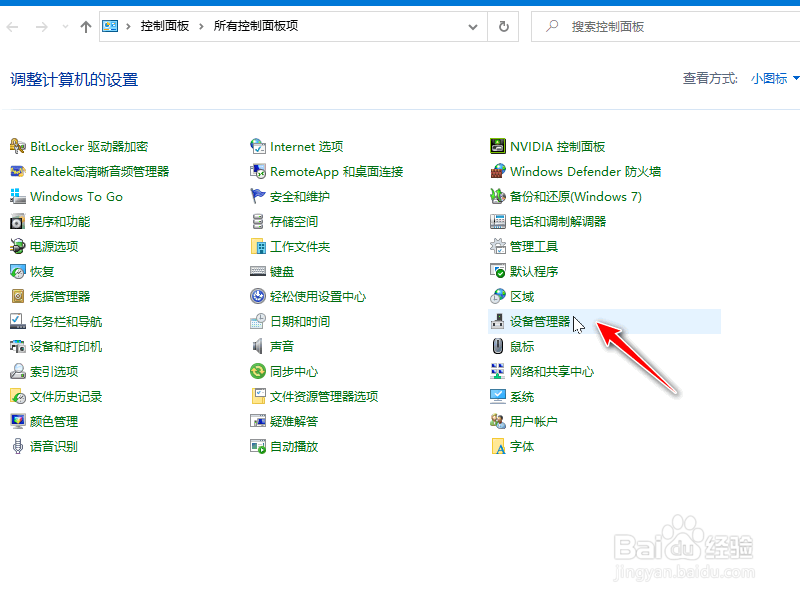The width and height of the screenshot is (800, 600).
Task: Open 系统 link
Action: [522, 396]
